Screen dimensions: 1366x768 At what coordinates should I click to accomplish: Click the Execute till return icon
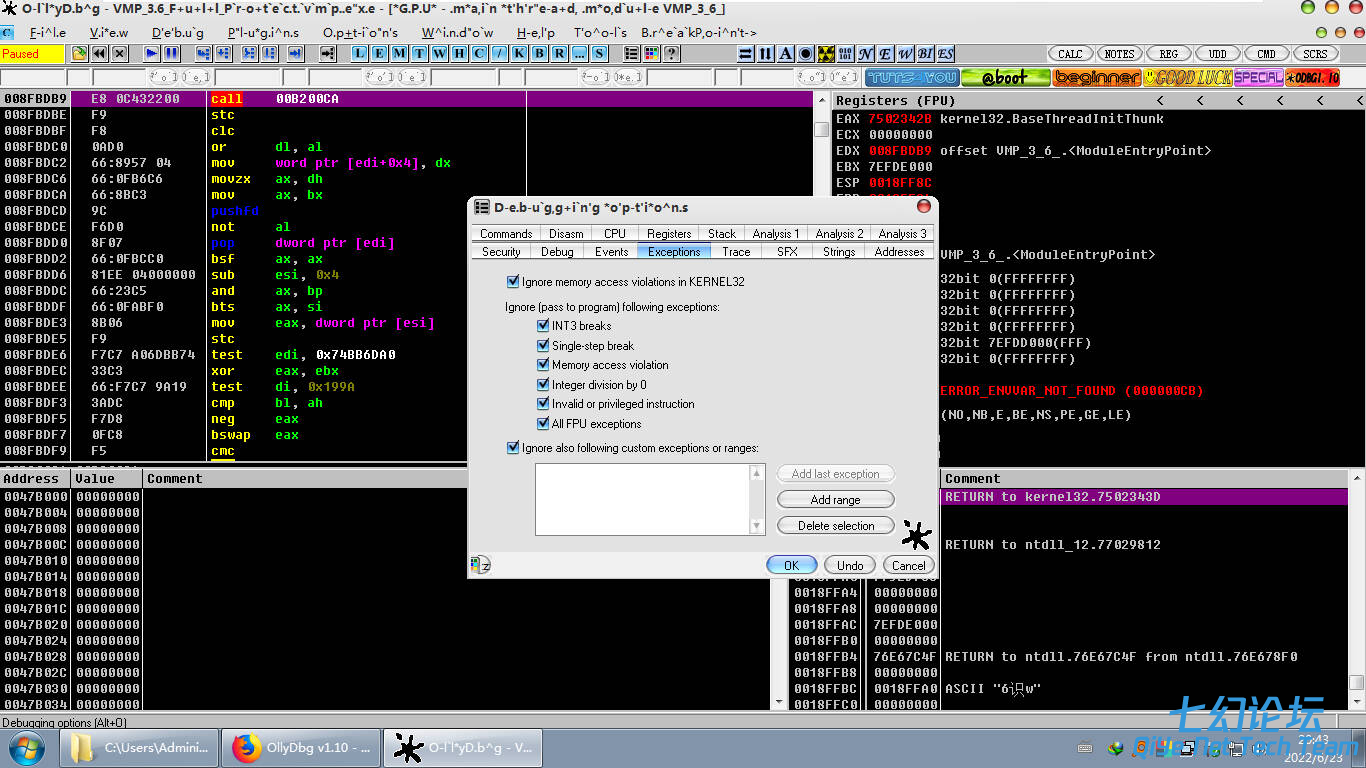[x=296, y=54]
